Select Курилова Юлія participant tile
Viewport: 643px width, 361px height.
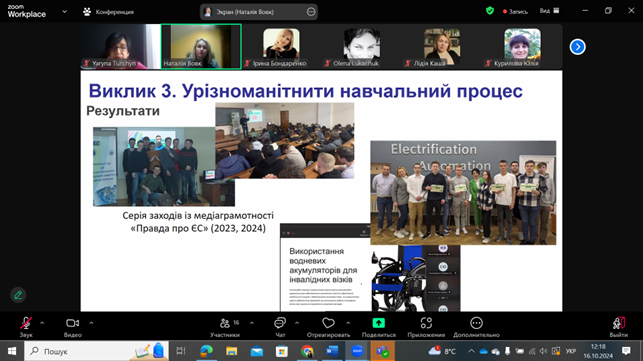pos(522,46)
